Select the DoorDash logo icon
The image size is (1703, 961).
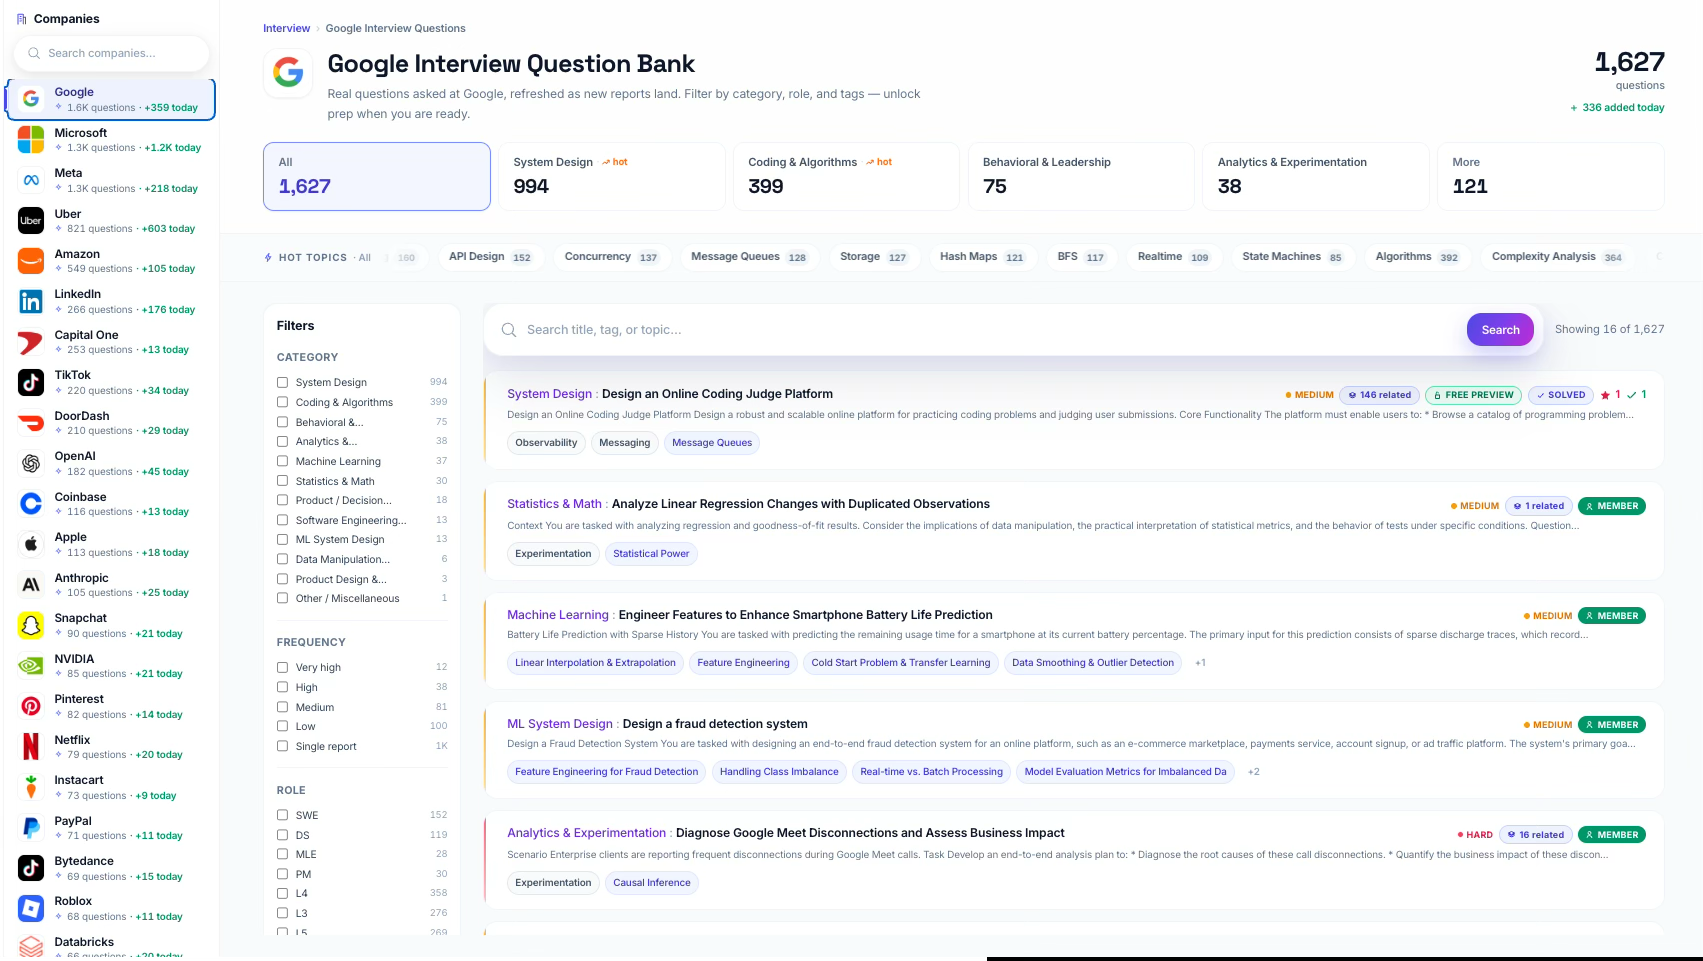31,423
